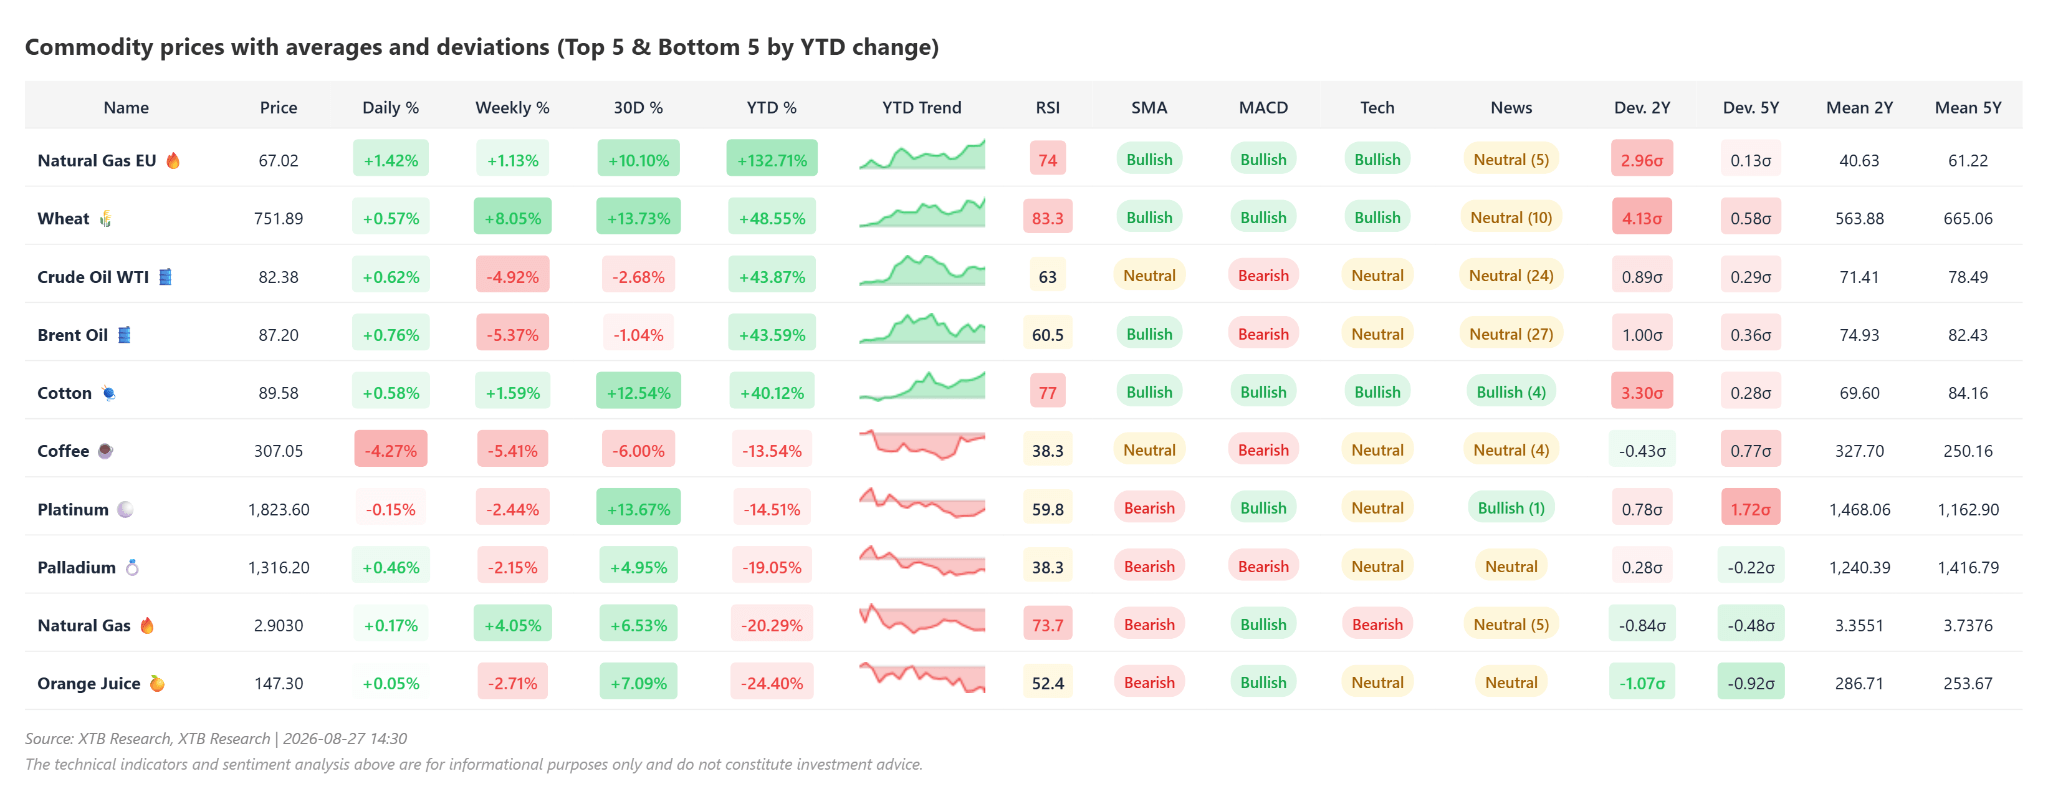The width and height of the screenshot is (2048, 799).
Task: Click the 4.13σ deviation cell for Wheat
Action: (1642, 217)
